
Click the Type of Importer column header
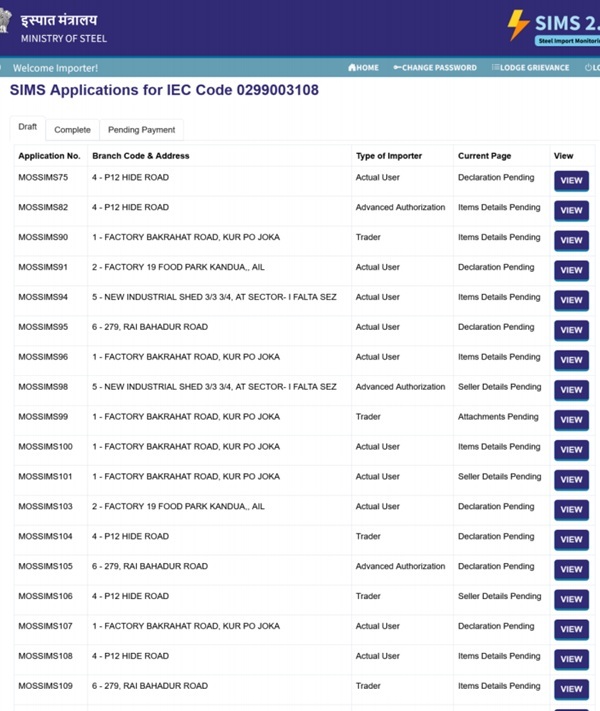pos(389,156)
